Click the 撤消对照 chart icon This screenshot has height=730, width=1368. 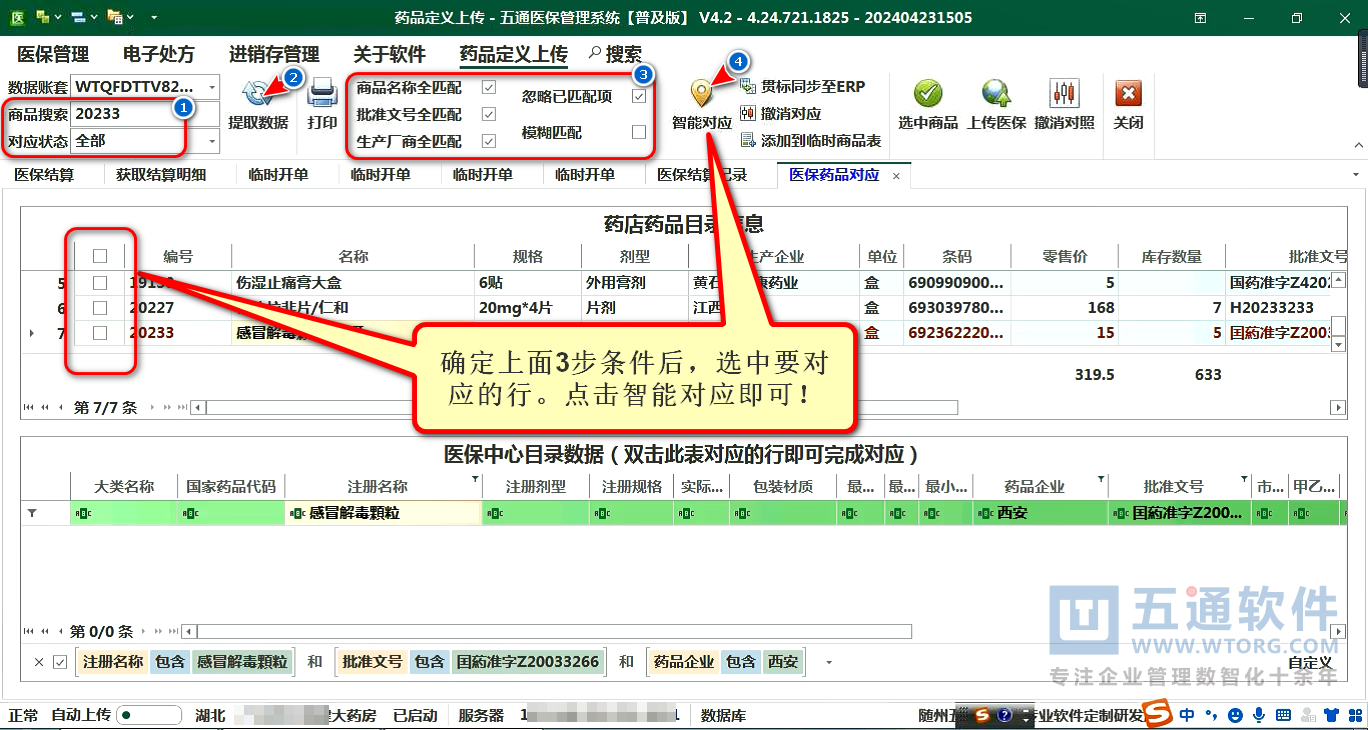(1064, 94)
